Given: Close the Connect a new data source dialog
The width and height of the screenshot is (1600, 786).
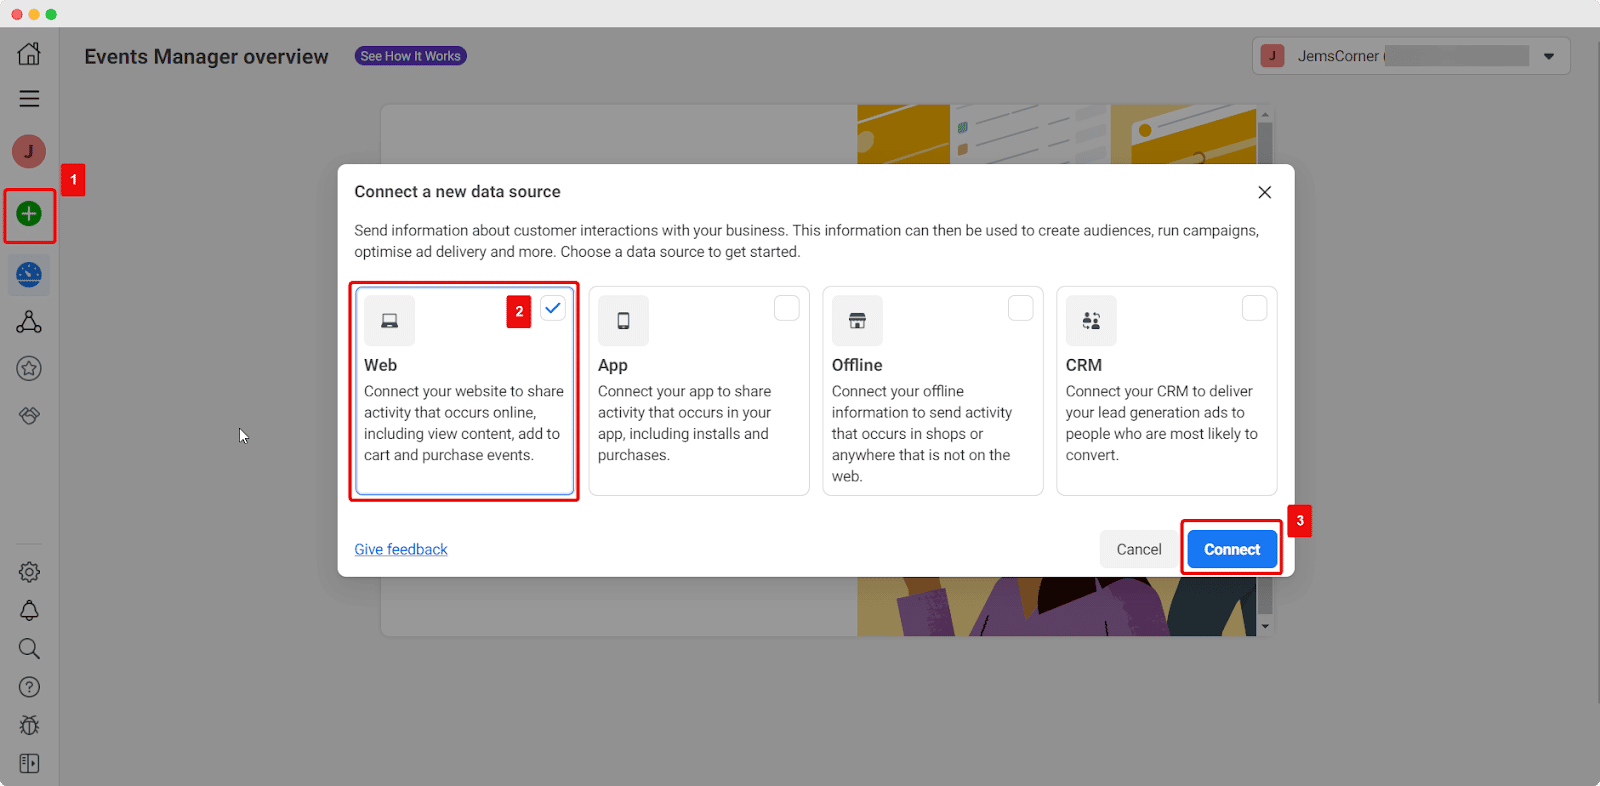Looking at the screenshot, I should pyautogui.click(x=1264, y=192).
